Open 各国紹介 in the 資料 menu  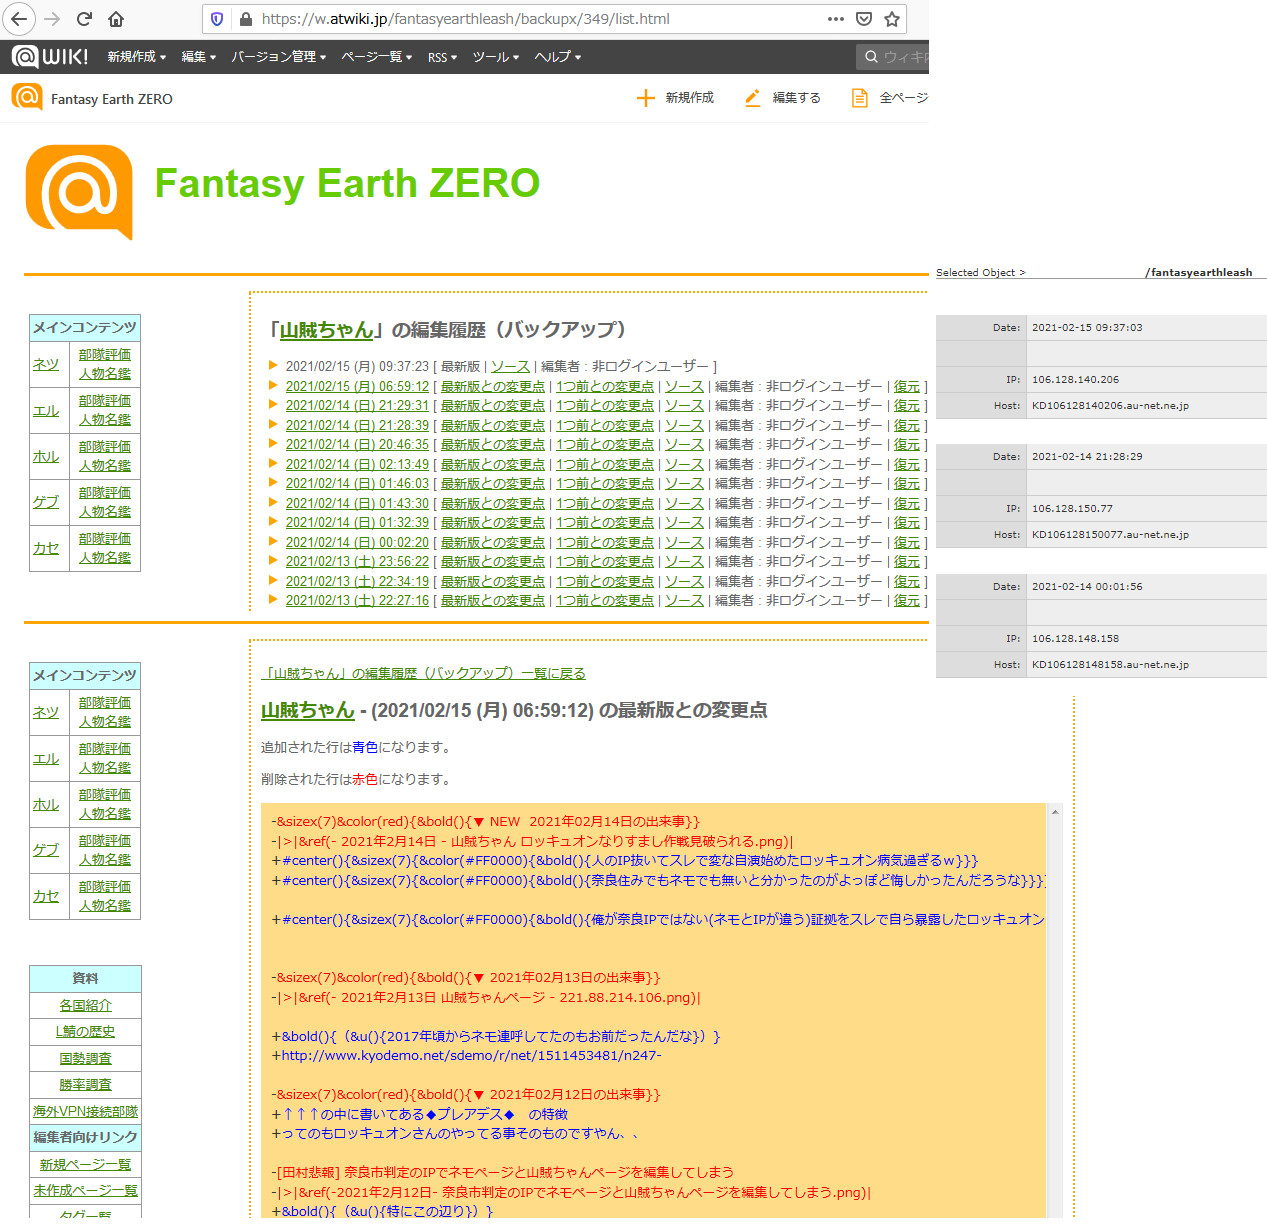pyautogui.click(x=85, y=1006)
